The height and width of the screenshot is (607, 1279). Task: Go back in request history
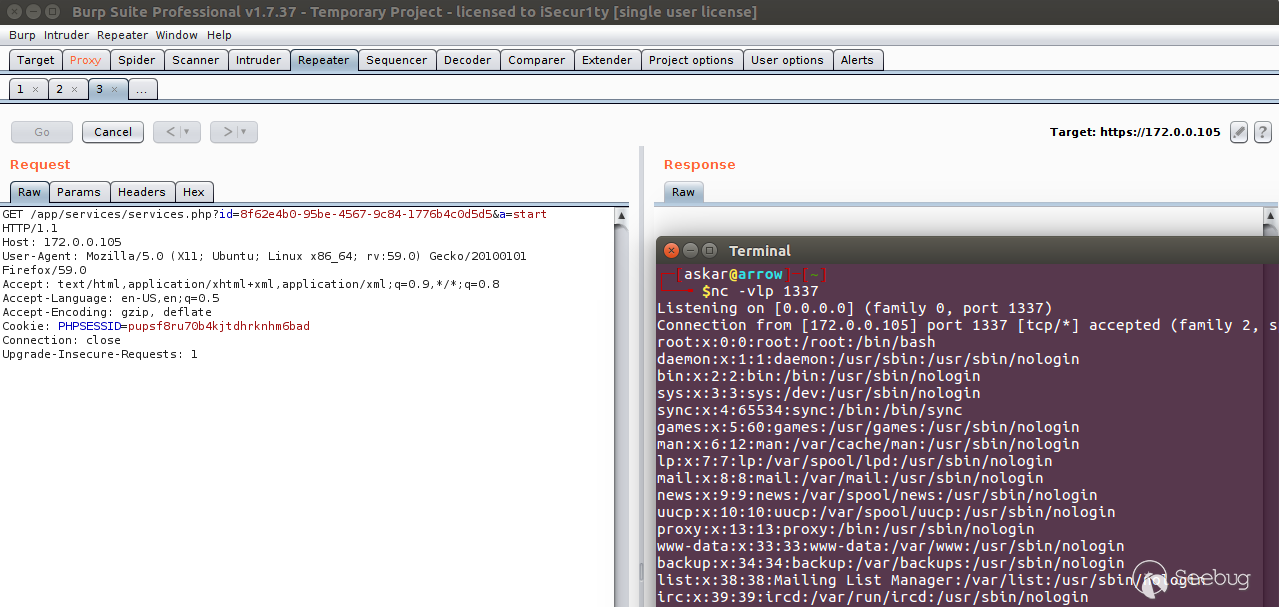(170, 132)
